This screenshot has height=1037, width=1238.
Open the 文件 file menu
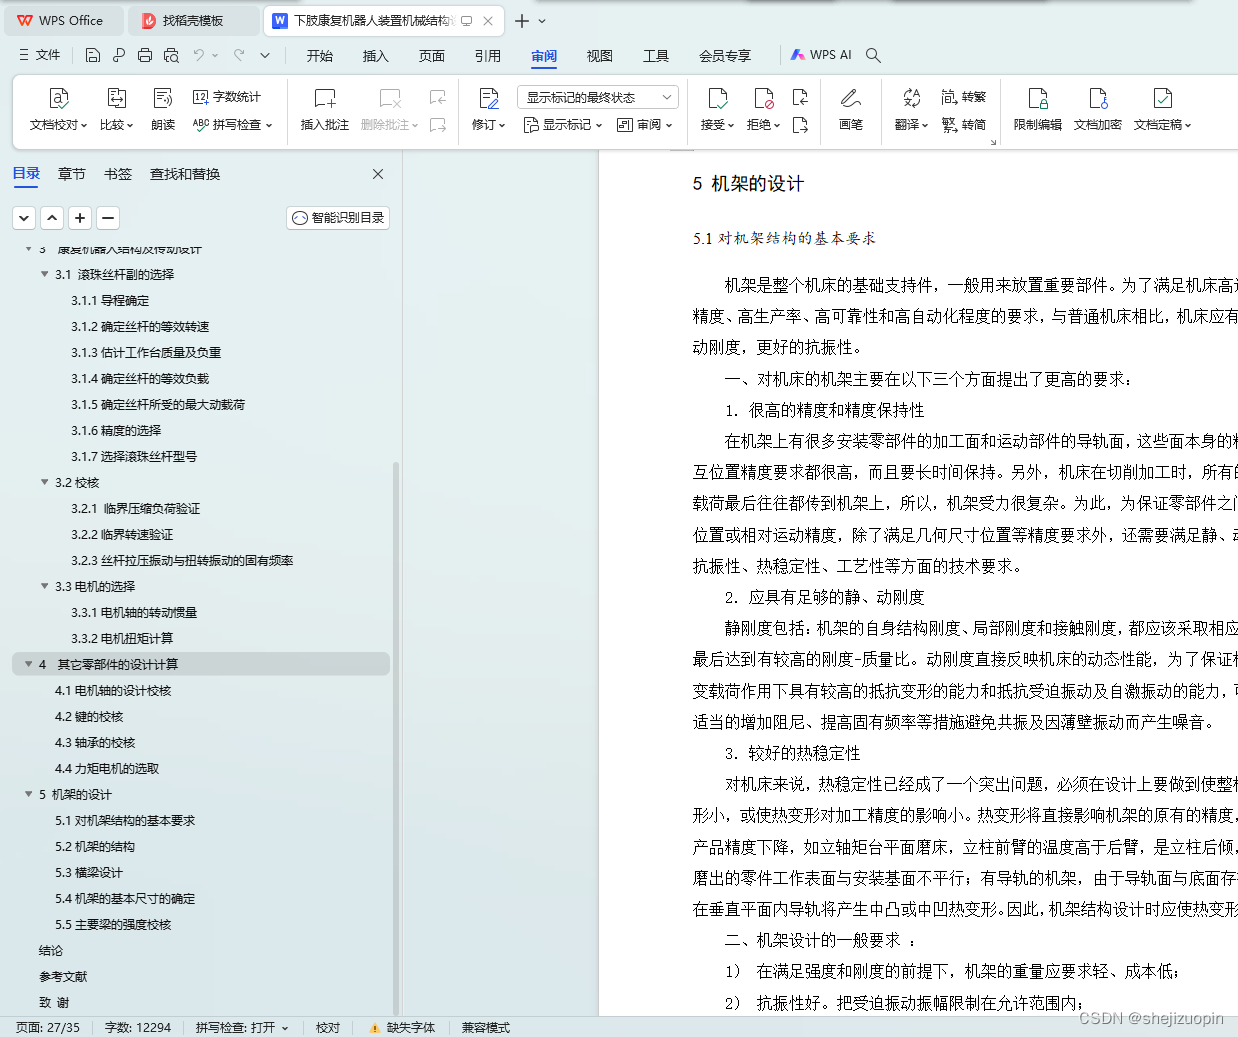40,55
